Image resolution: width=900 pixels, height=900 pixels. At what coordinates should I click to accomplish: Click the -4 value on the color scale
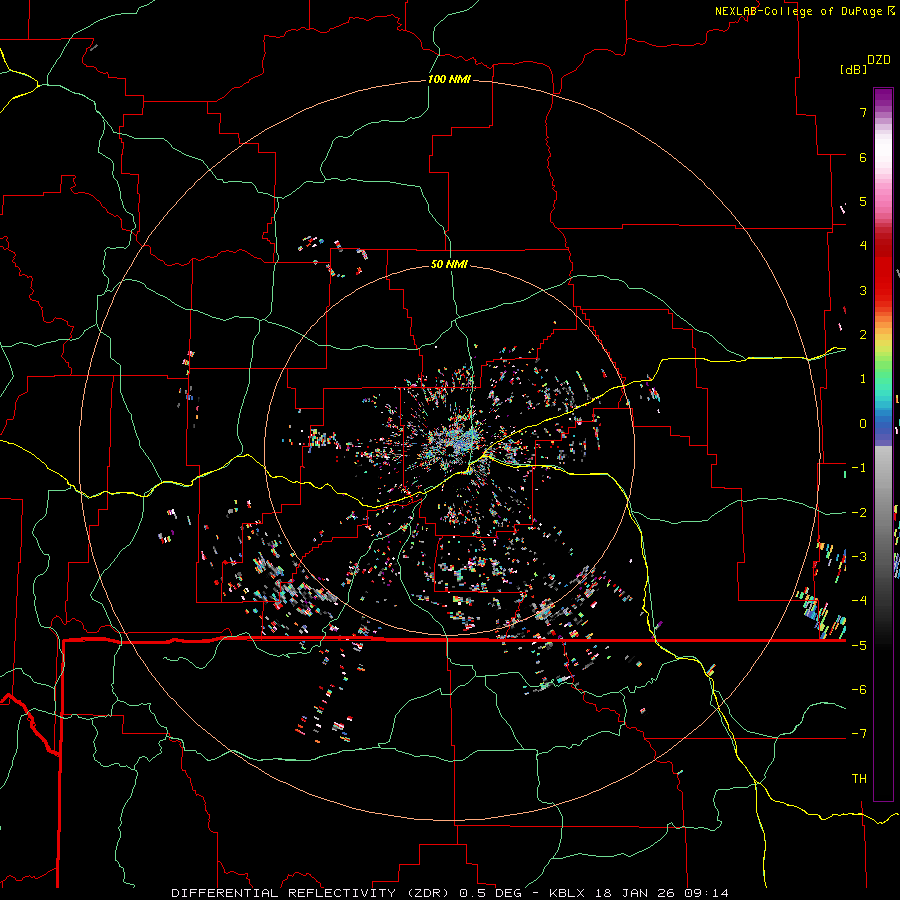coord(859,600)
